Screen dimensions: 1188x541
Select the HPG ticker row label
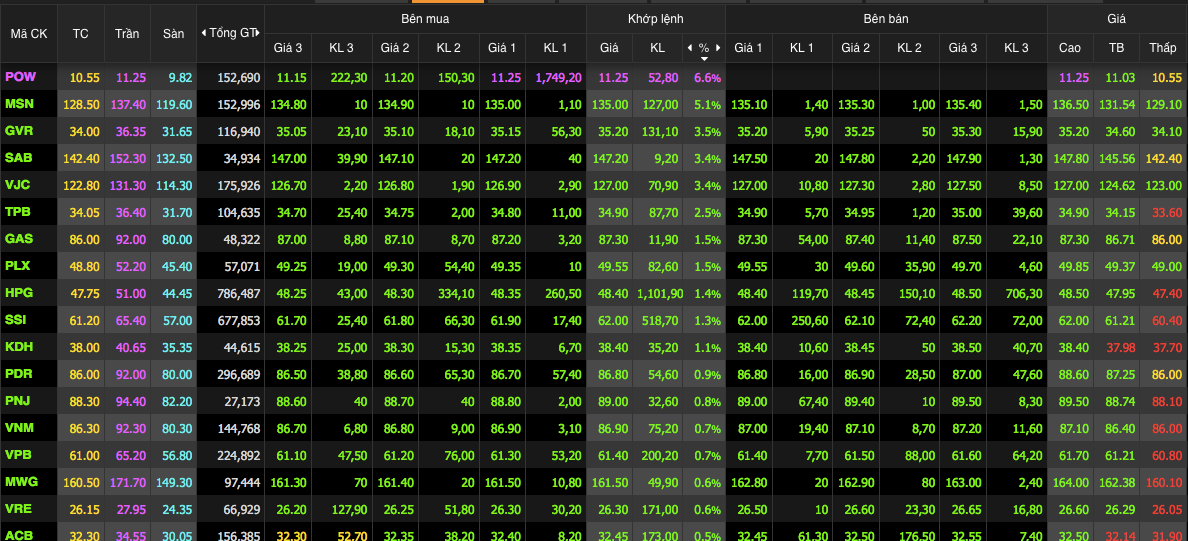[19, 293]
